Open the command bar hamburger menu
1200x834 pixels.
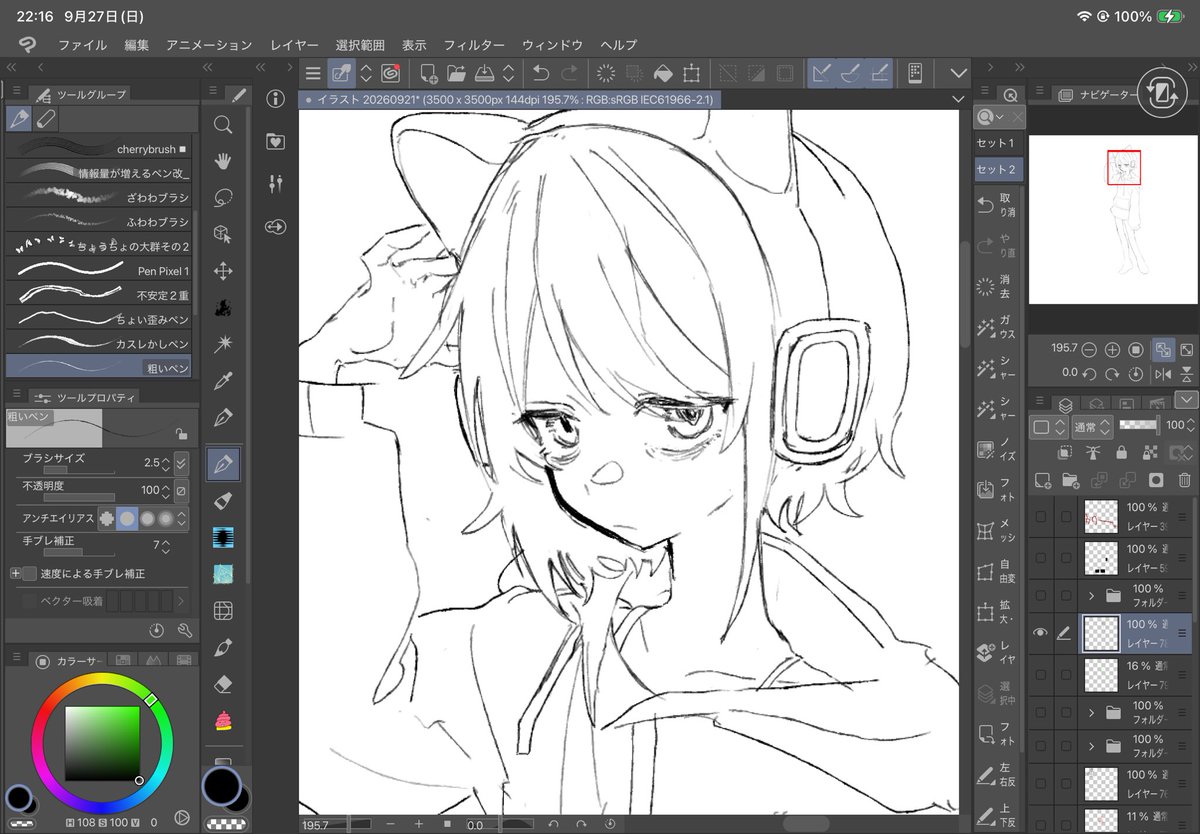(313, 73)
